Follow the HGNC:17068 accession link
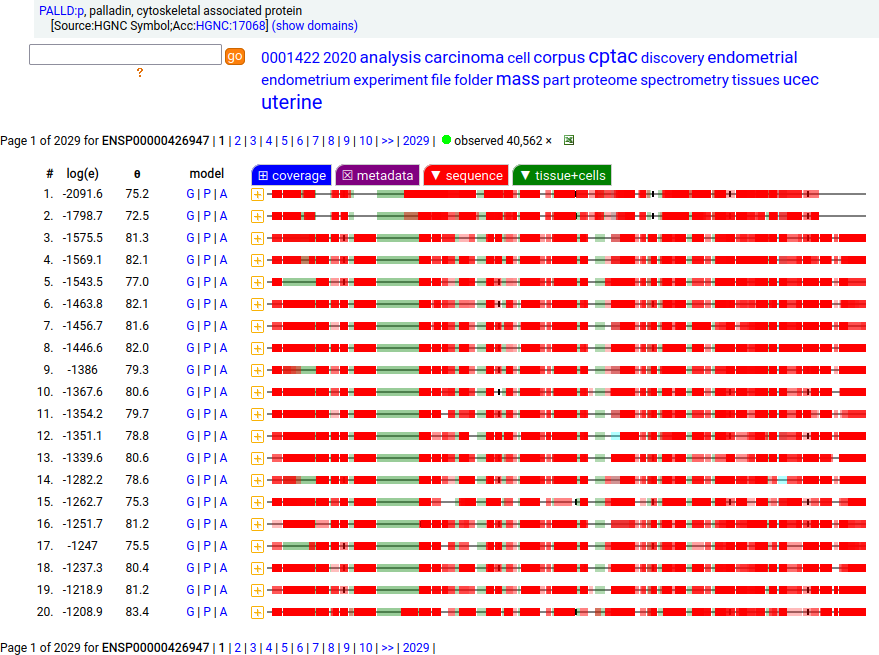Screen dimensions: 879x655 (230, 26)
